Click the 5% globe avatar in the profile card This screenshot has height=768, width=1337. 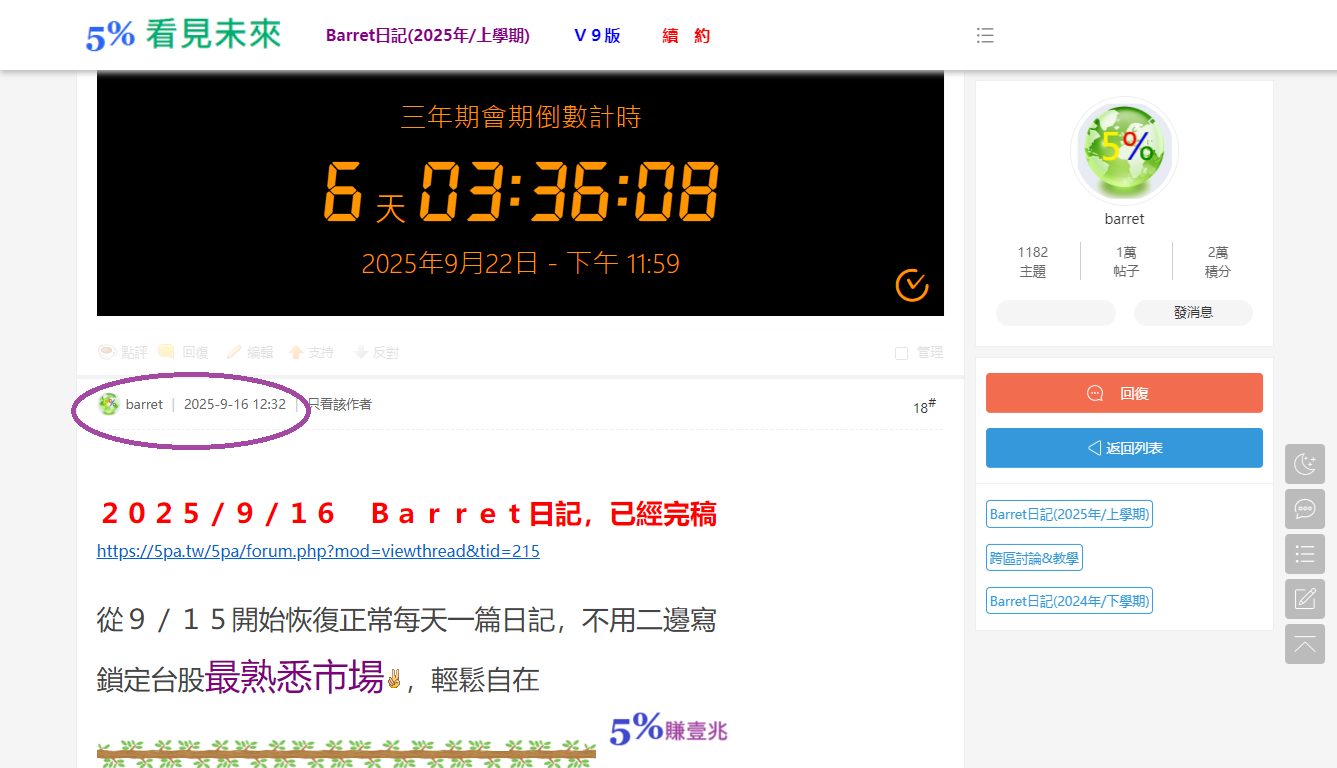click(x=1124, y=151)
